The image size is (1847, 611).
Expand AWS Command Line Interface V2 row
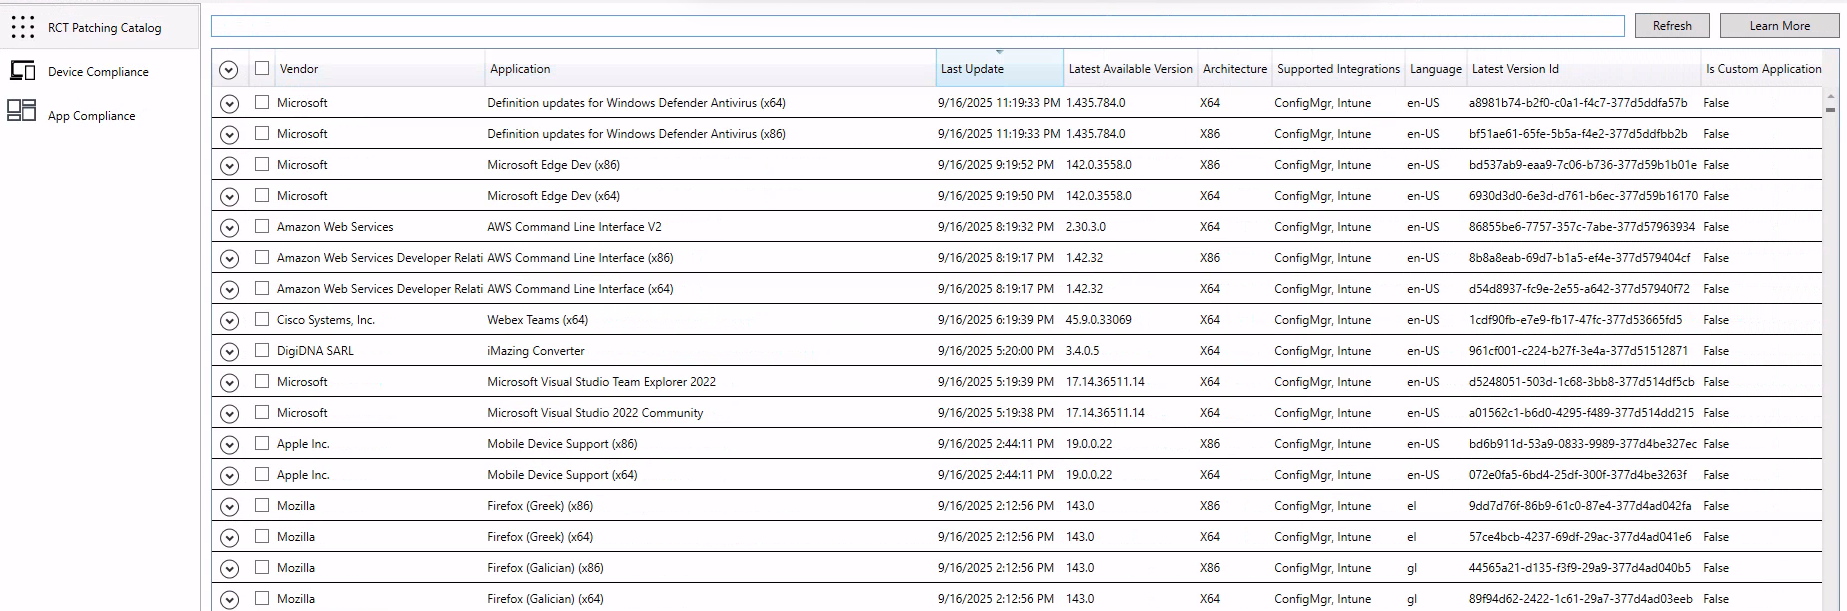click(x=229, y=228)
